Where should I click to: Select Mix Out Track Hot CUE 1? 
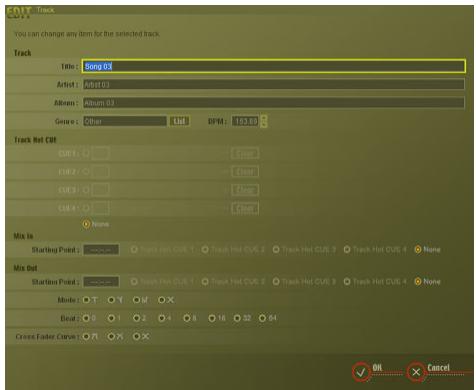pos(134,282)
